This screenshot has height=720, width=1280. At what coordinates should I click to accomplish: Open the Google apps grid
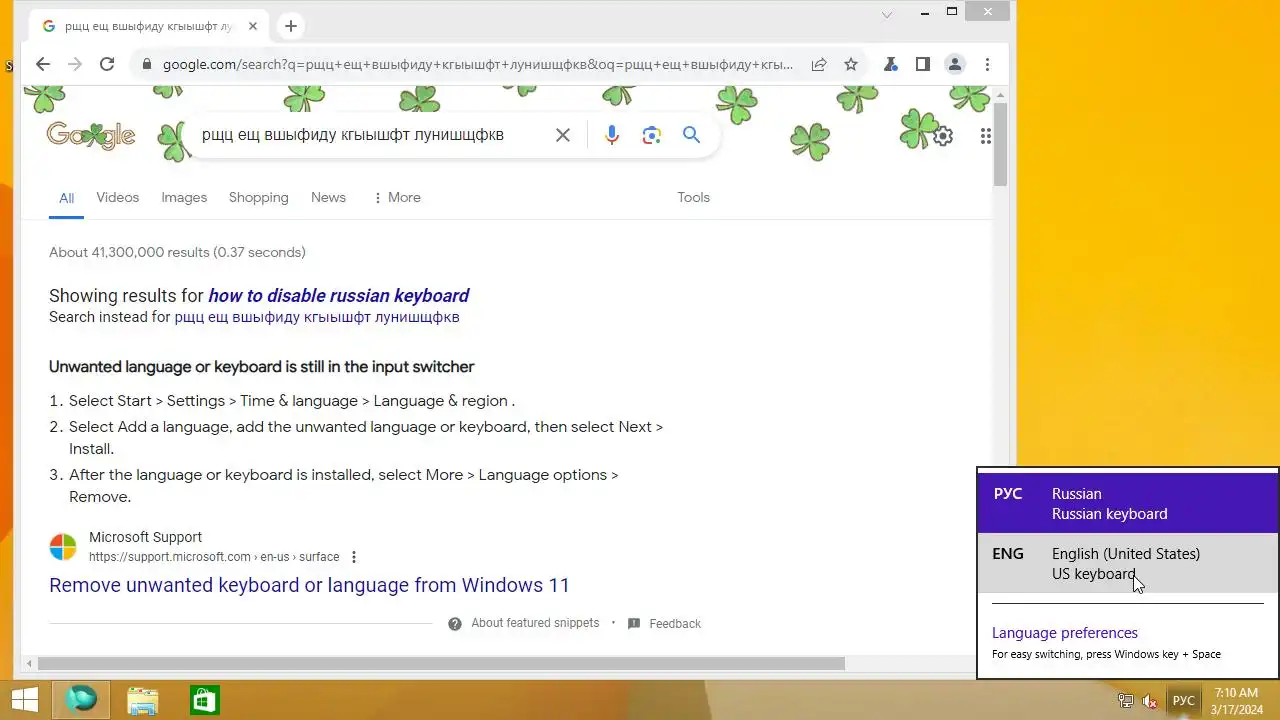pos(986,136)
